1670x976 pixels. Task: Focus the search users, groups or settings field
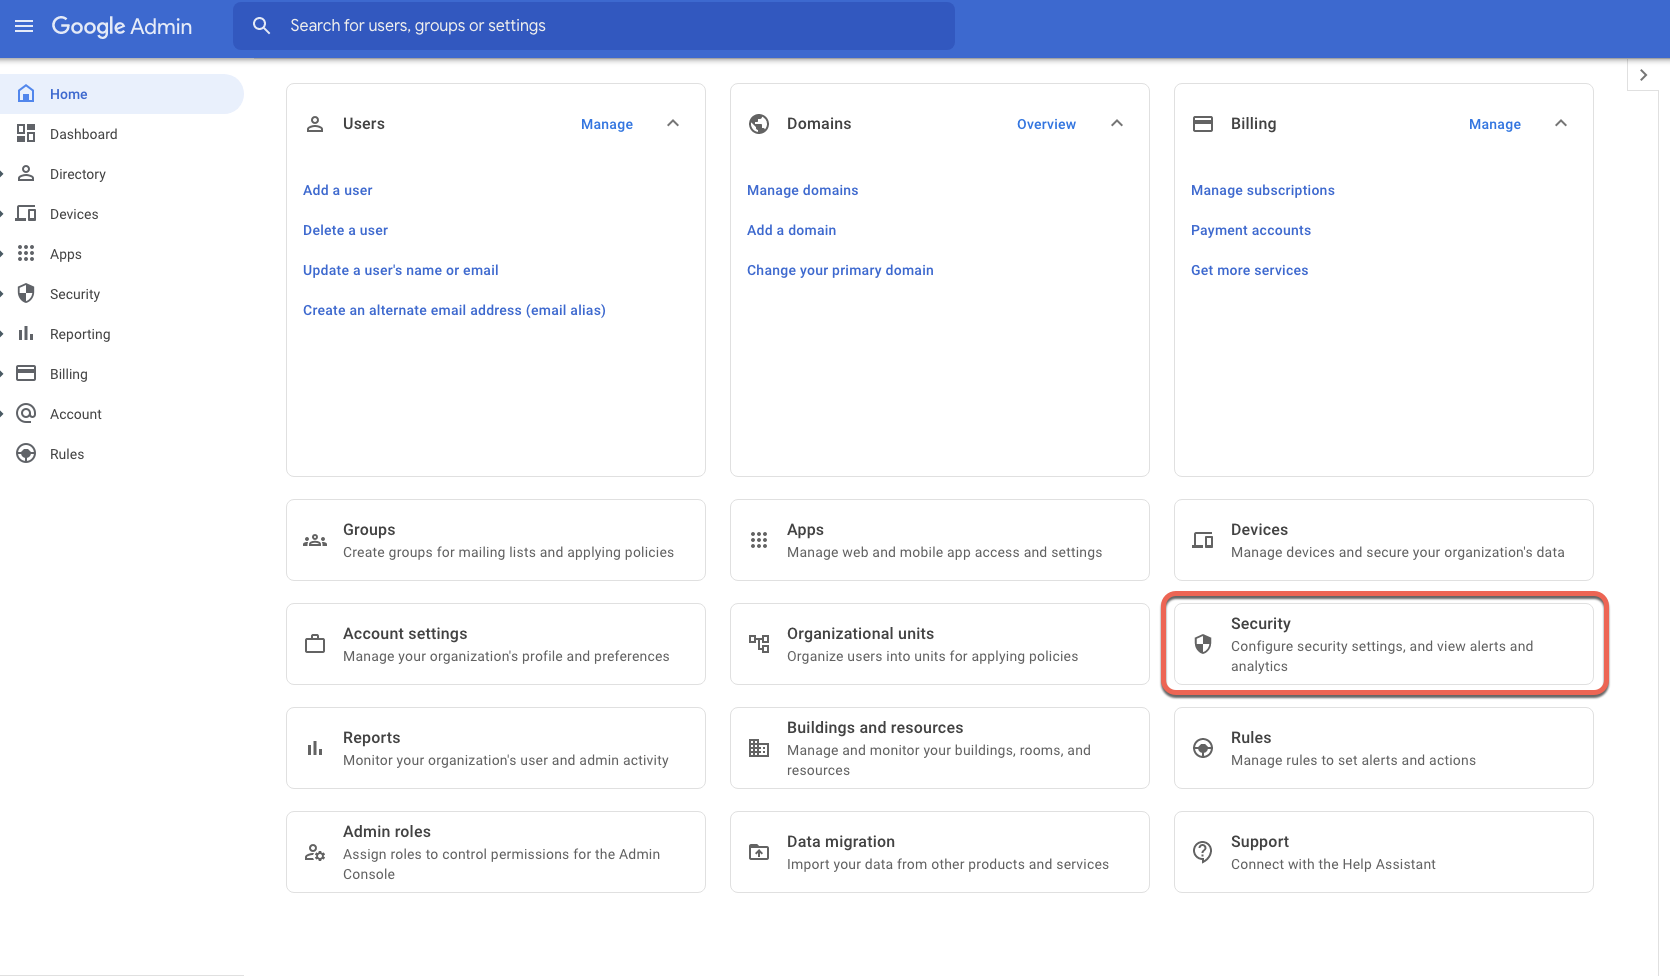[x=594, y=26]
